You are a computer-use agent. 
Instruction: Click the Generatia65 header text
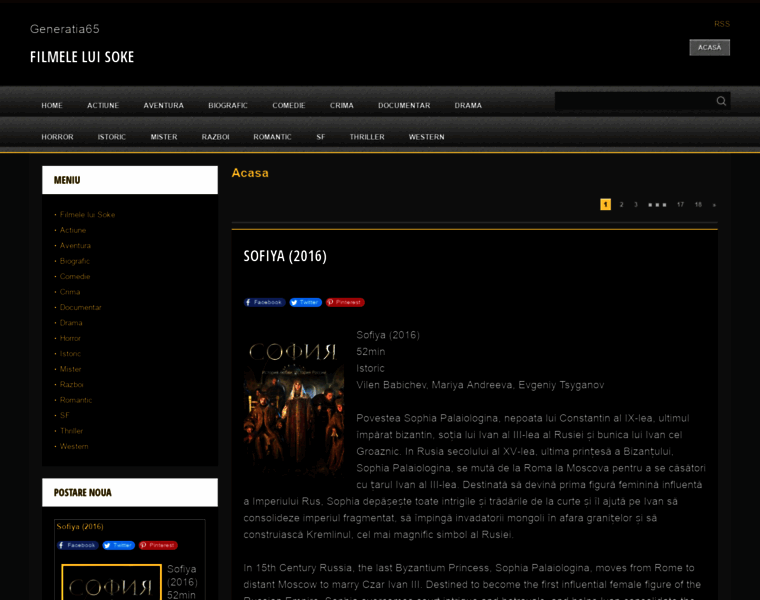(64, 29)
